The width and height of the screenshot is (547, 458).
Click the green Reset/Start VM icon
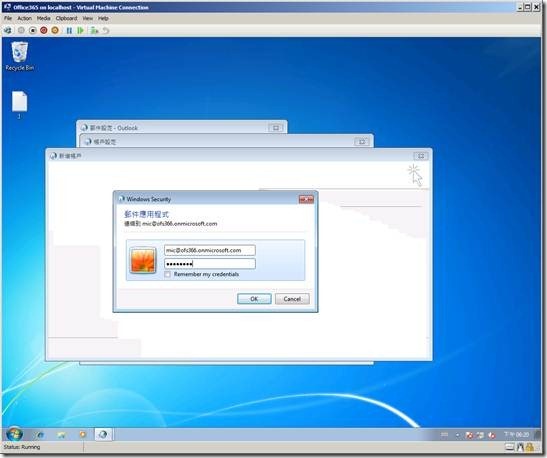click(x=80, y=31)
